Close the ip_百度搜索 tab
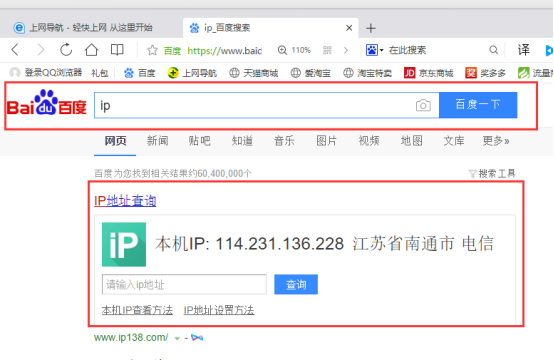 [349, 28]
